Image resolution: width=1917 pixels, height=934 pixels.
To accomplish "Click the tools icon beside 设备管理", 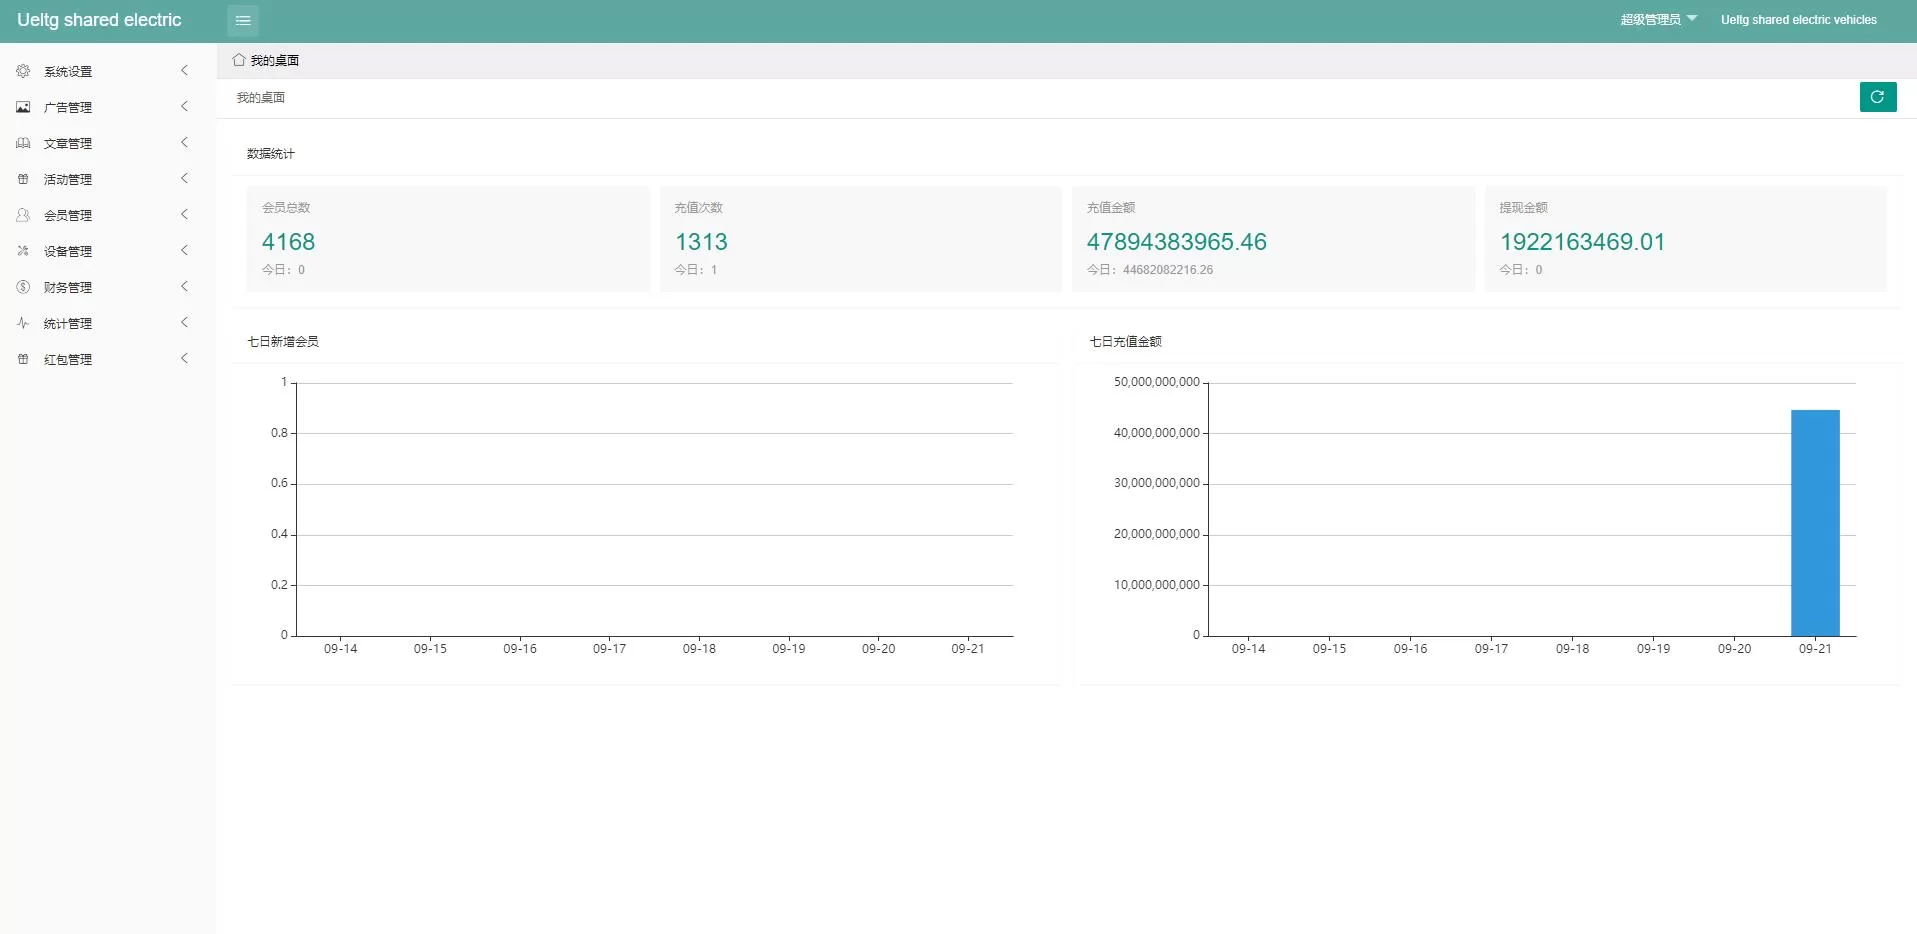I will point(23,251).
